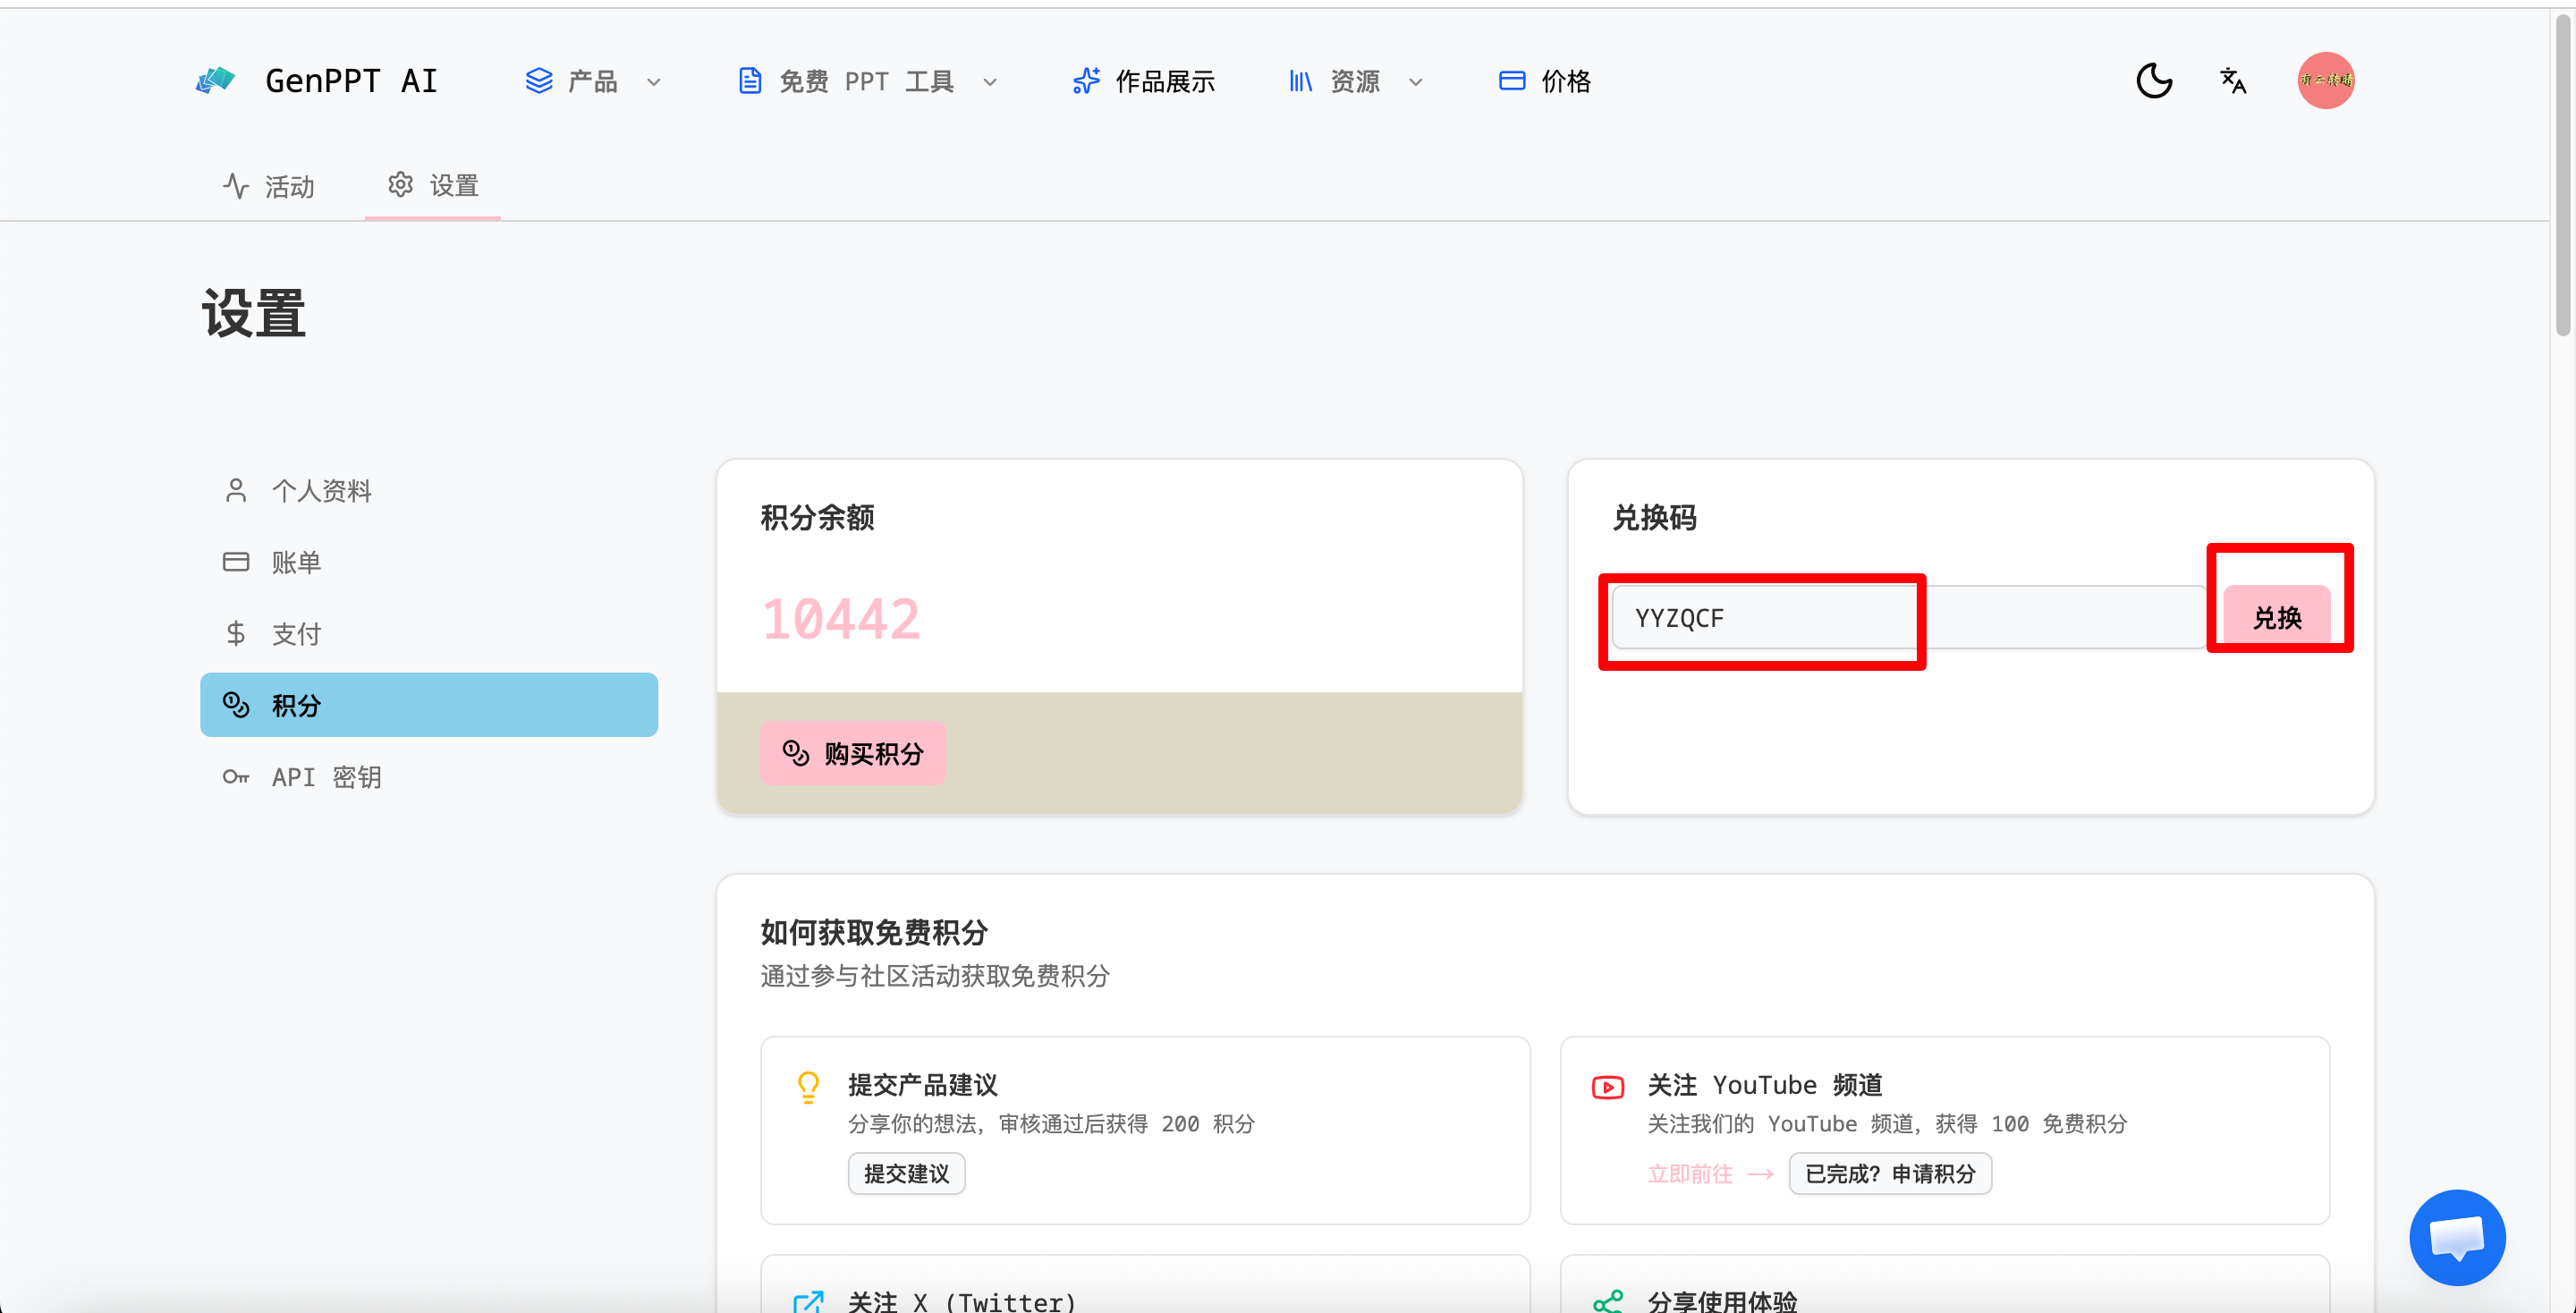2576x1313 pixels.
Task: Click the 购买积分 button
Action: (853, 753)
